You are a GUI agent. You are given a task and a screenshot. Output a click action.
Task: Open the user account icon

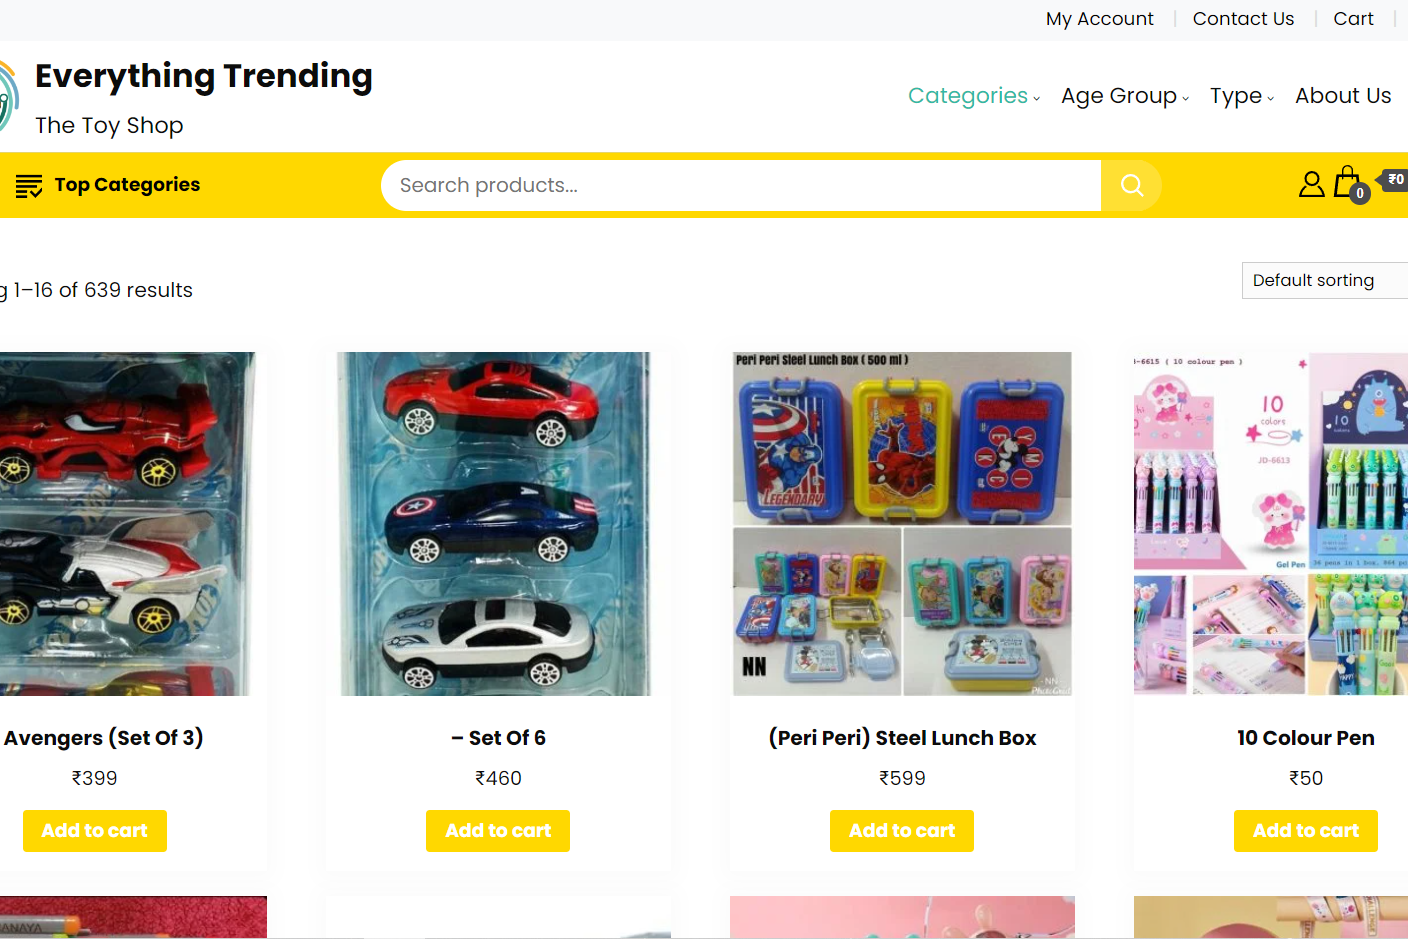pyautogui.click(x=1311, y=184)
